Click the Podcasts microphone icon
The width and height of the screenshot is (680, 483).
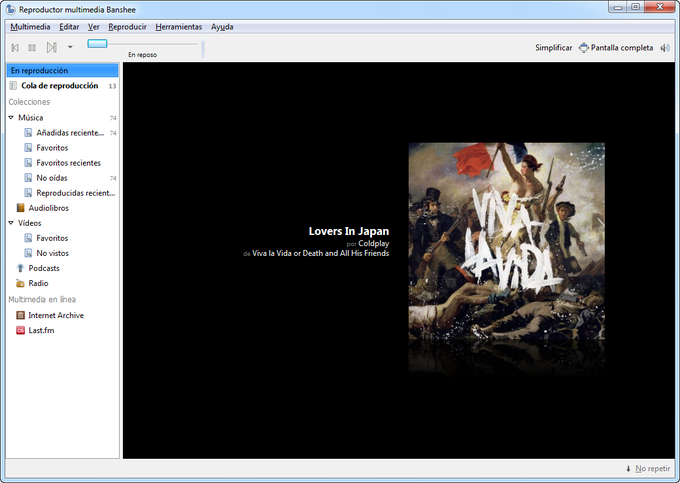(20, 268)
